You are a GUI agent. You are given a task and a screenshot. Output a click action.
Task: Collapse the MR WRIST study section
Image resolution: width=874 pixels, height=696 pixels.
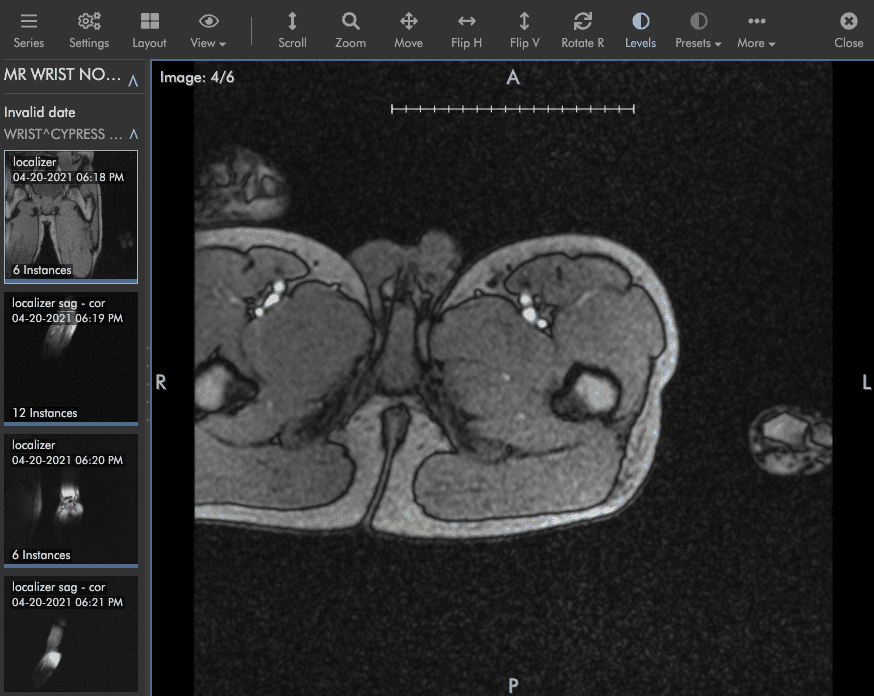coord(131,74)
